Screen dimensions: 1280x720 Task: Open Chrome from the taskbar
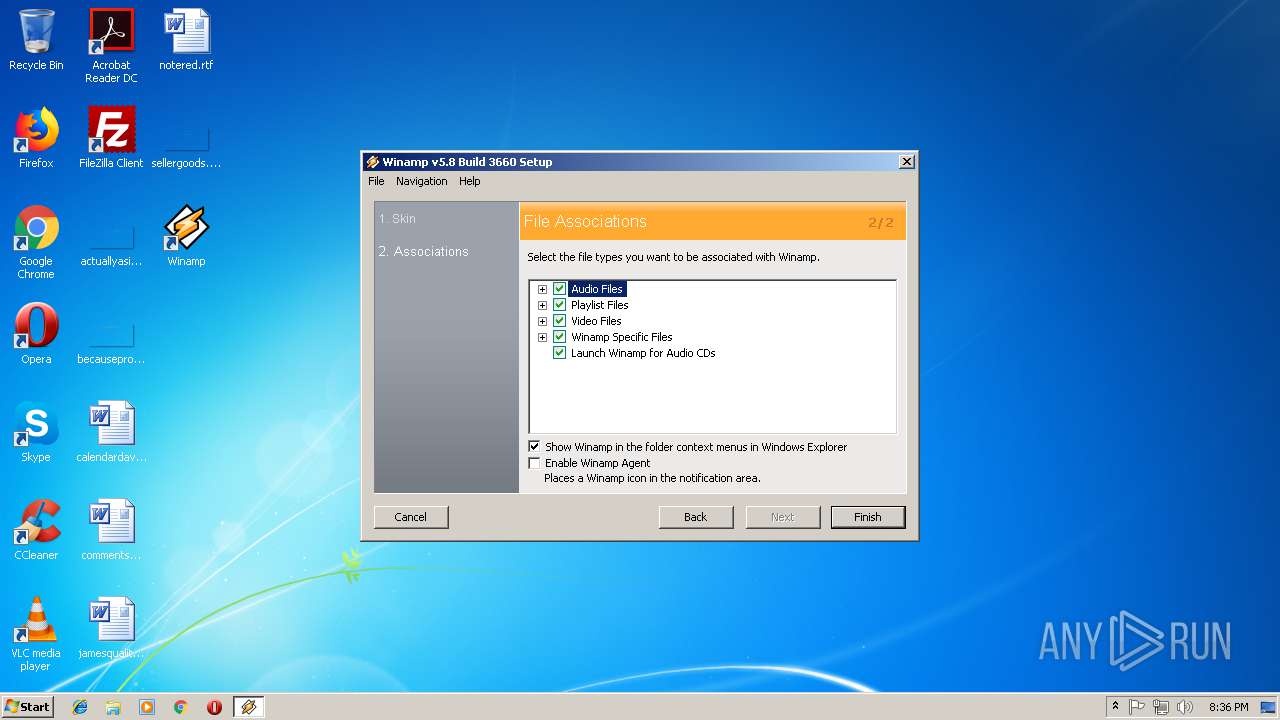[x=180, y=707]
